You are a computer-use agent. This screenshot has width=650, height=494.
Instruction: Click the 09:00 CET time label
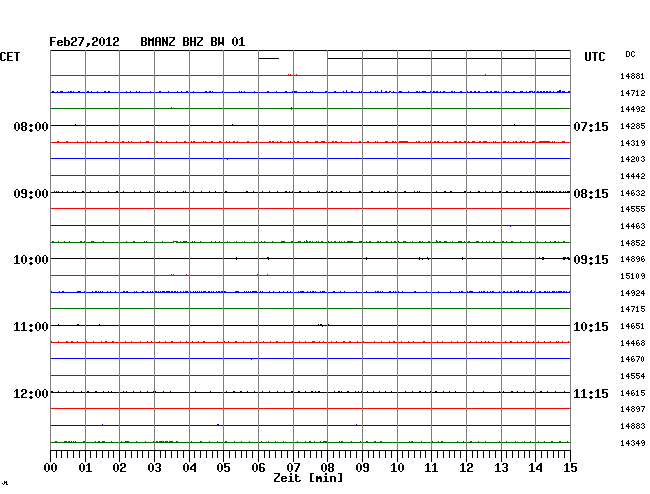(31, 194)
